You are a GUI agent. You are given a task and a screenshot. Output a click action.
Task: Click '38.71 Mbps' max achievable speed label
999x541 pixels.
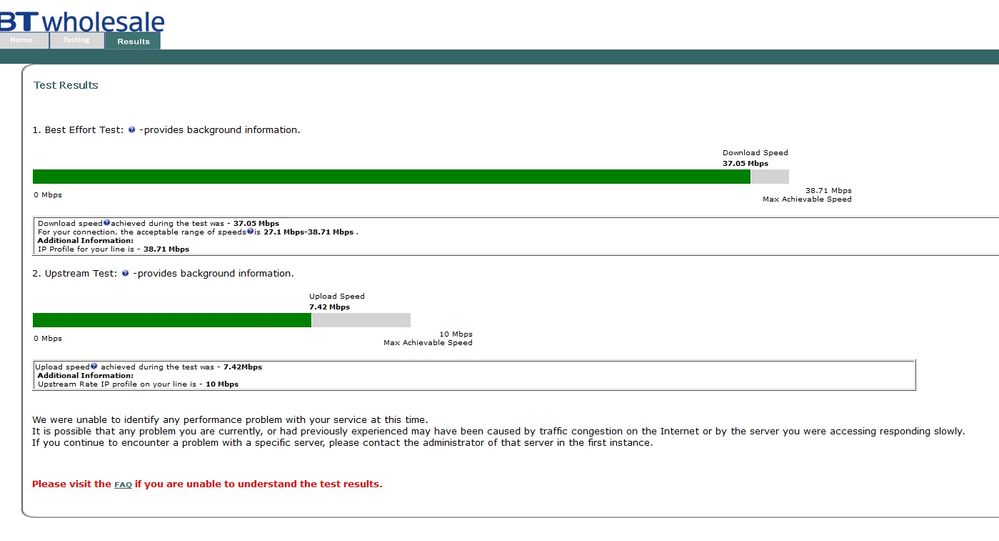click(828, 191)
